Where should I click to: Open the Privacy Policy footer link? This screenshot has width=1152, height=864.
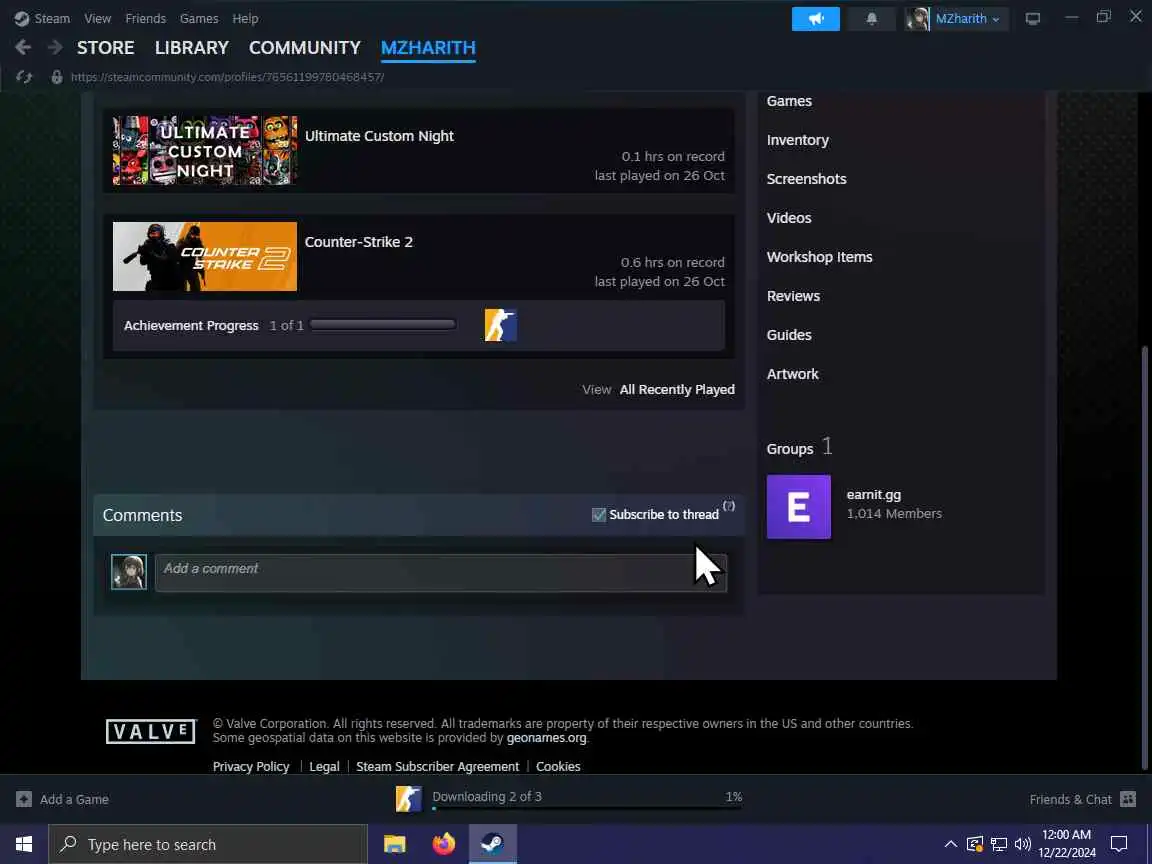(x=251, y=766)
